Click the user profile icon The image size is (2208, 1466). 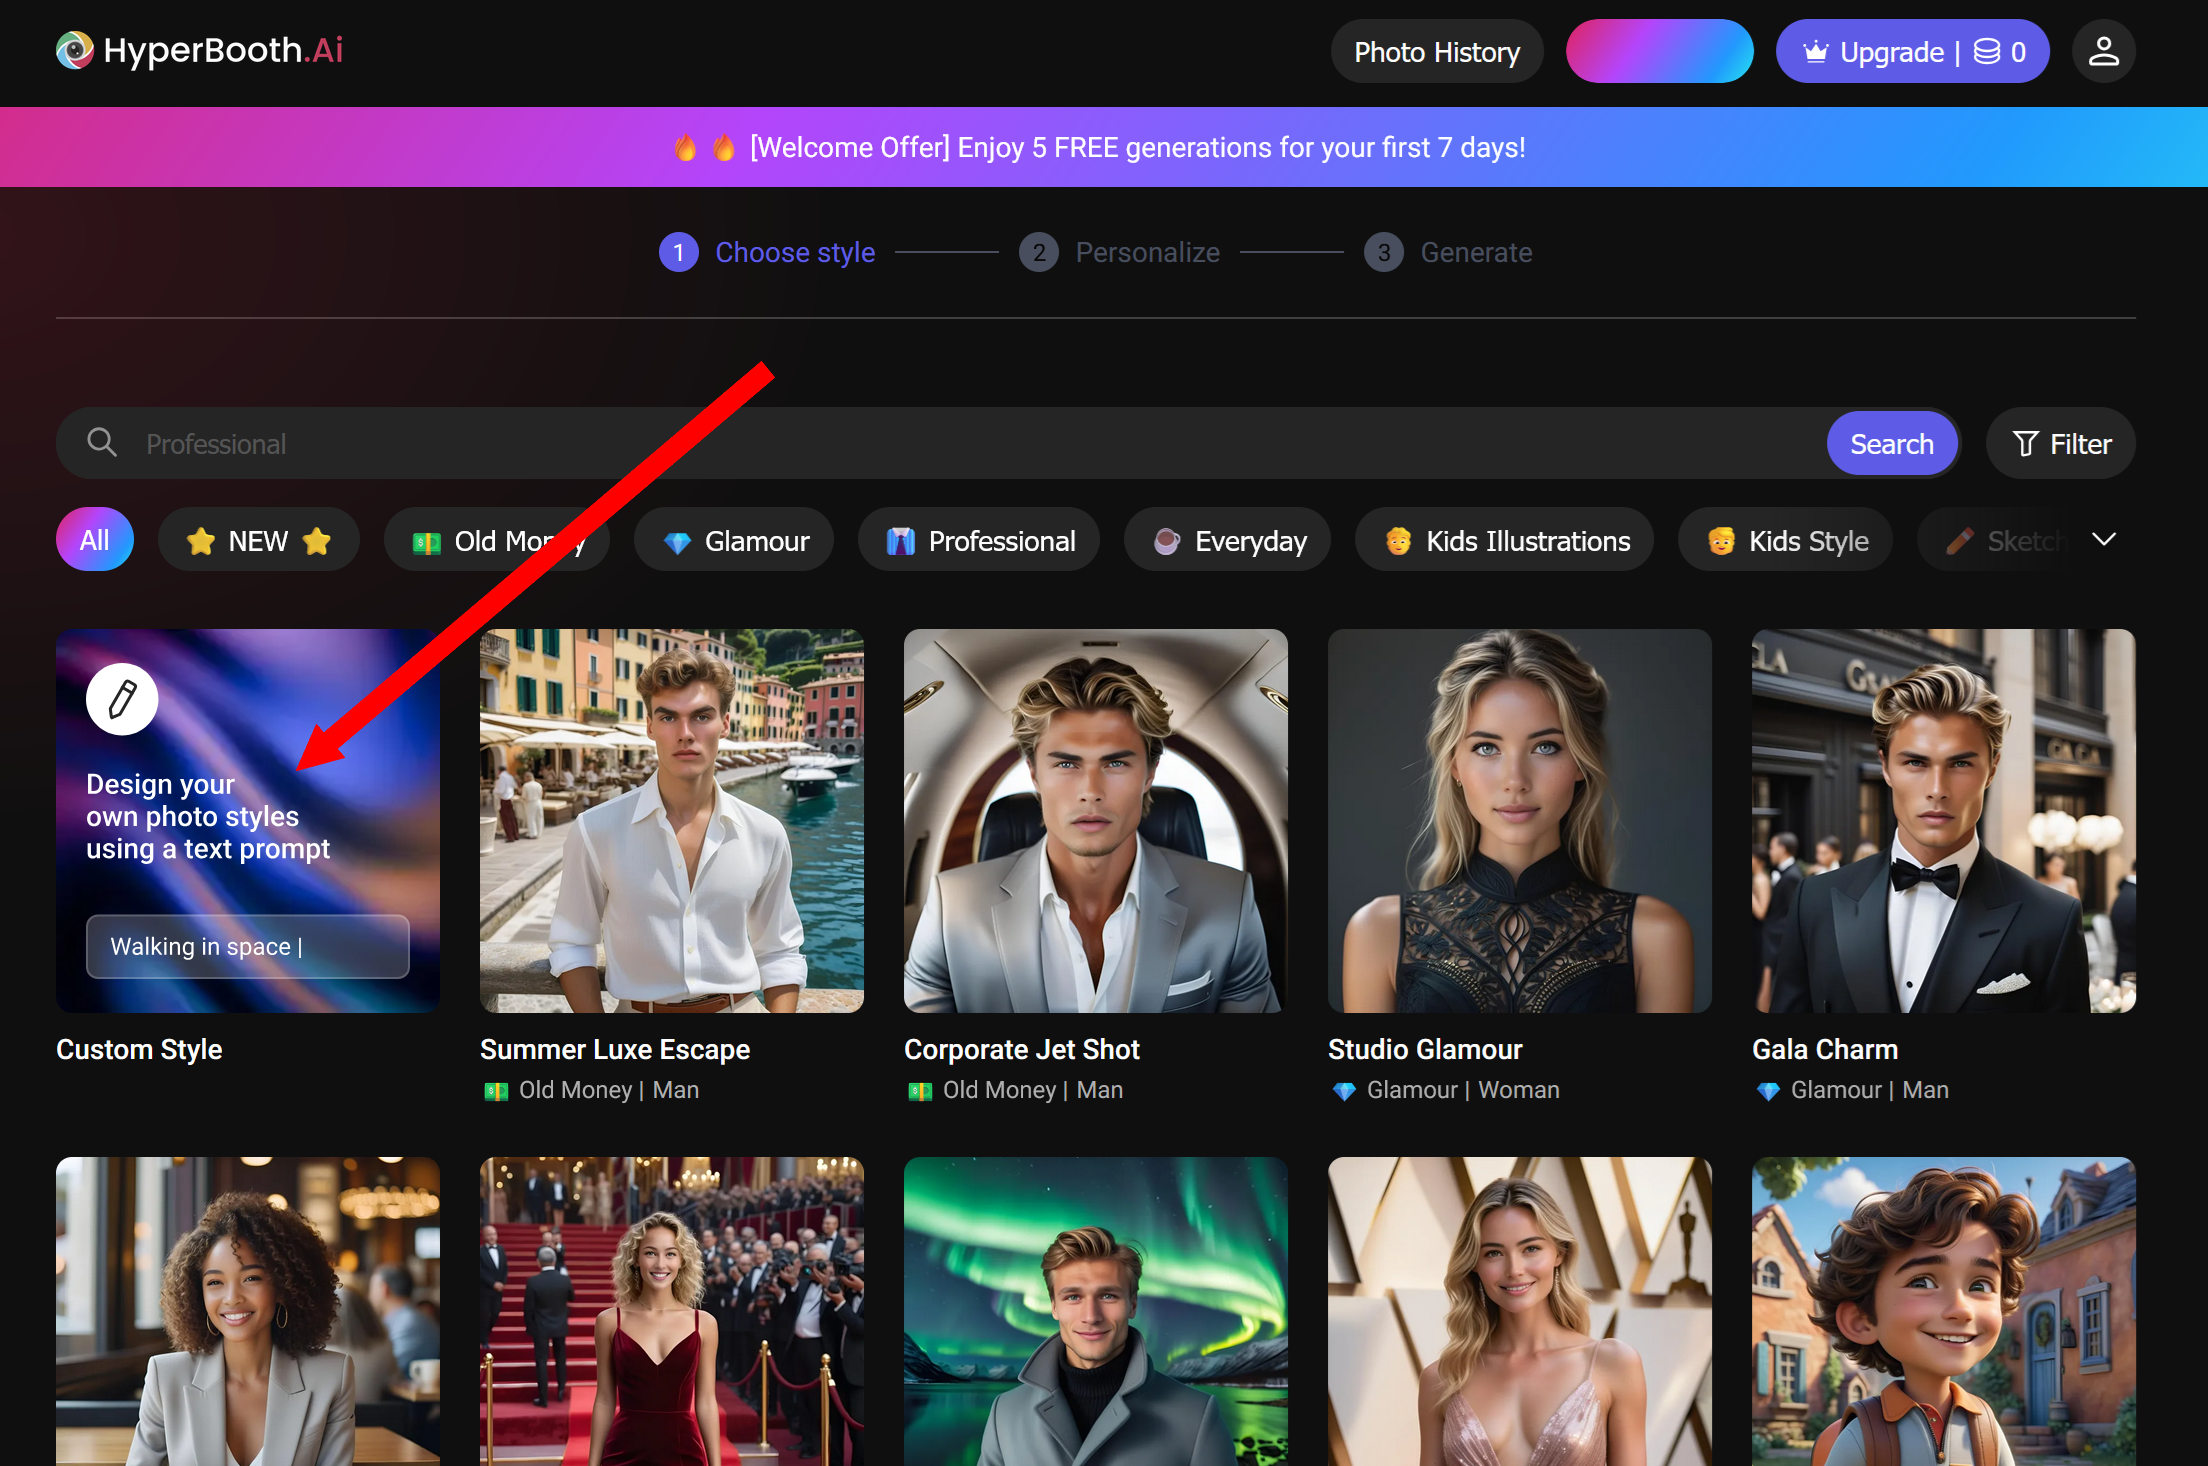(2103, 52)
